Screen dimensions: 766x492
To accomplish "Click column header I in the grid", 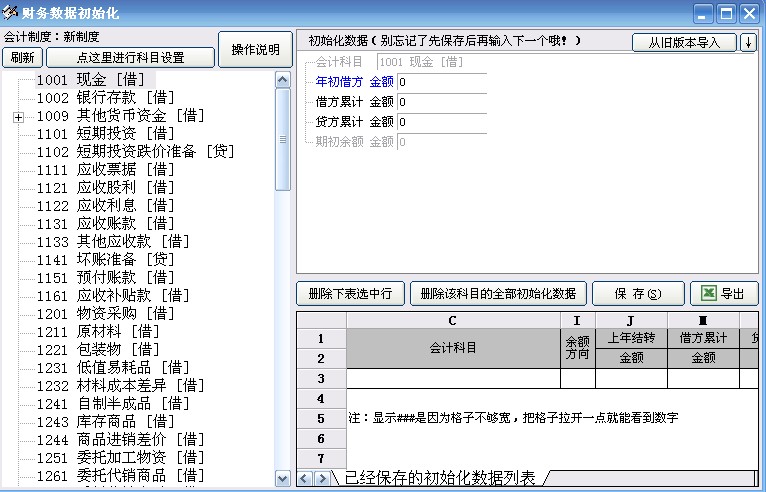I will [x=577, y=321].
